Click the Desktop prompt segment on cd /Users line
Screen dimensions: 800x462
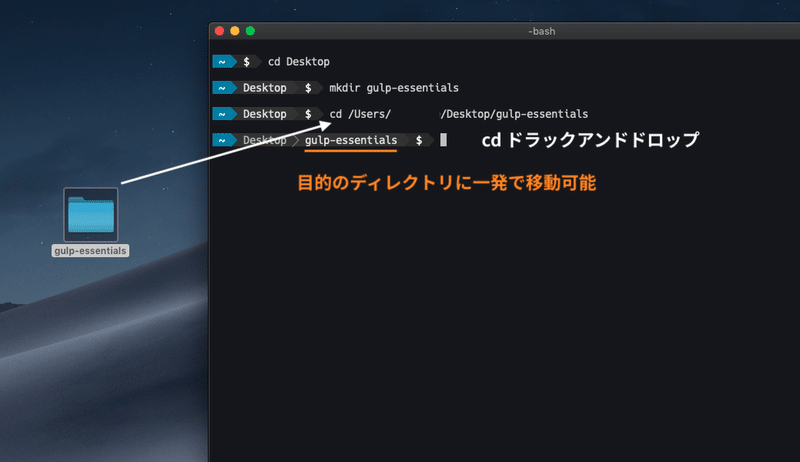(265, 114)
